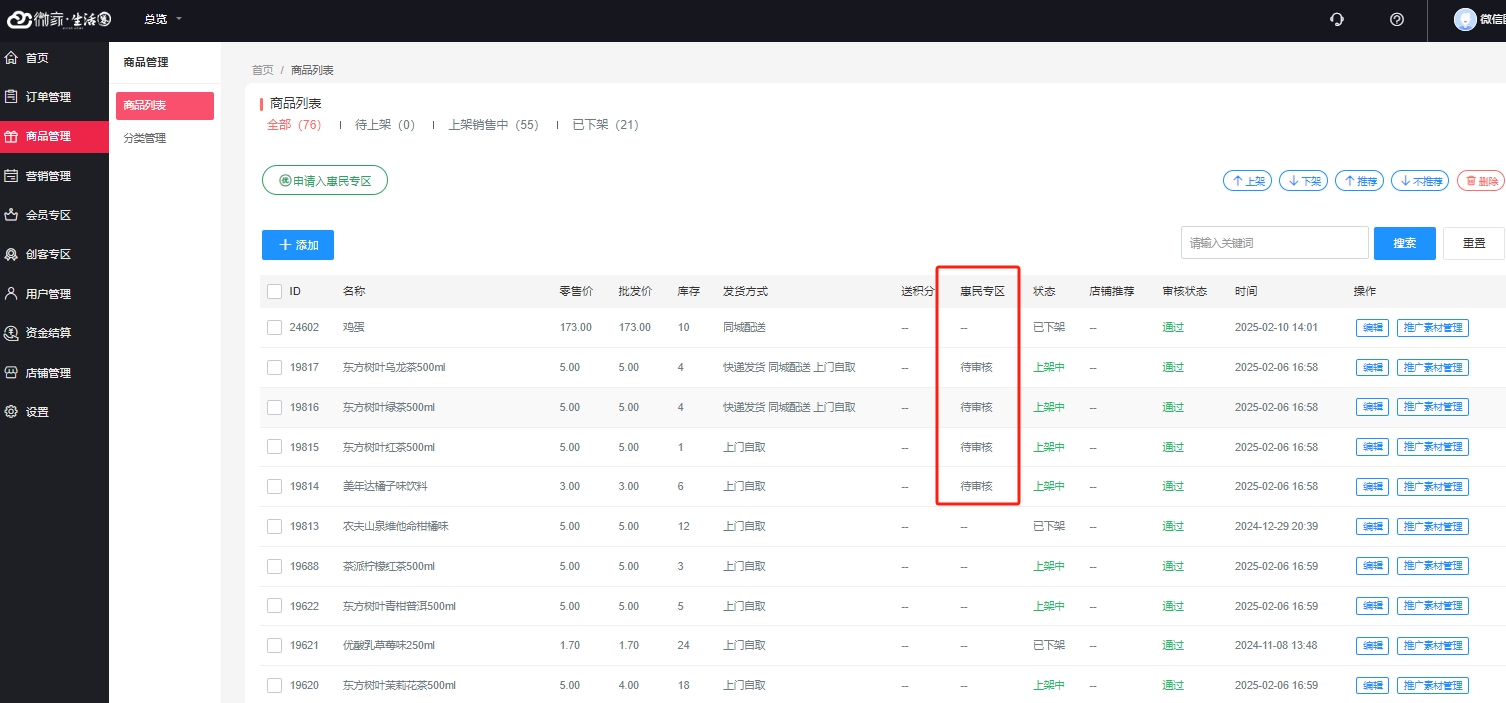Open the help question mark icon
This screenshot has height=703, width=1506.
(1397, 19)
